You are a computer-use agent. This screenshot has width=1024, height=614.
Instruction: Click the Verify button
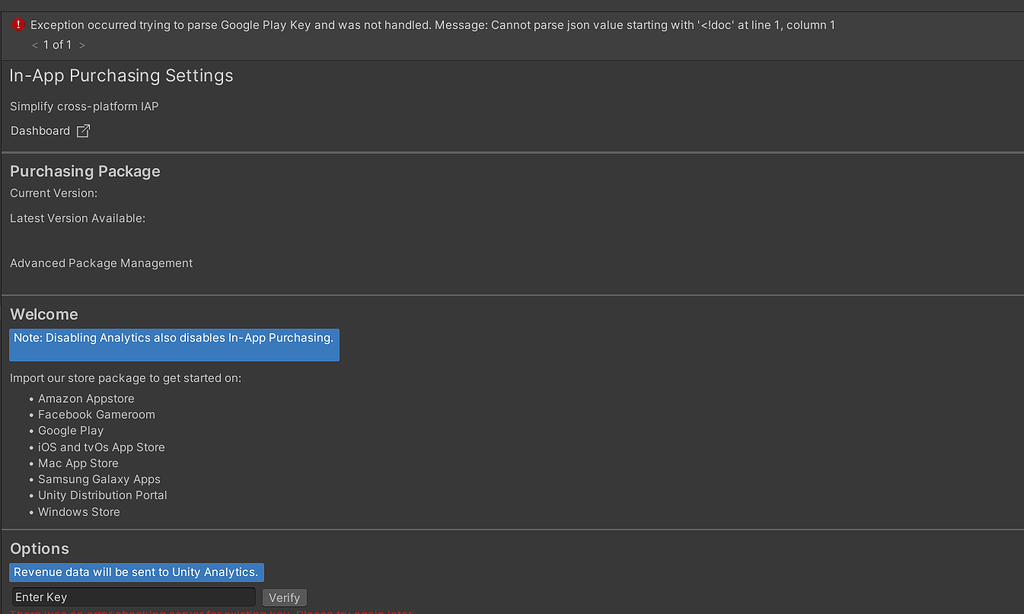click(x=284, y=597)
